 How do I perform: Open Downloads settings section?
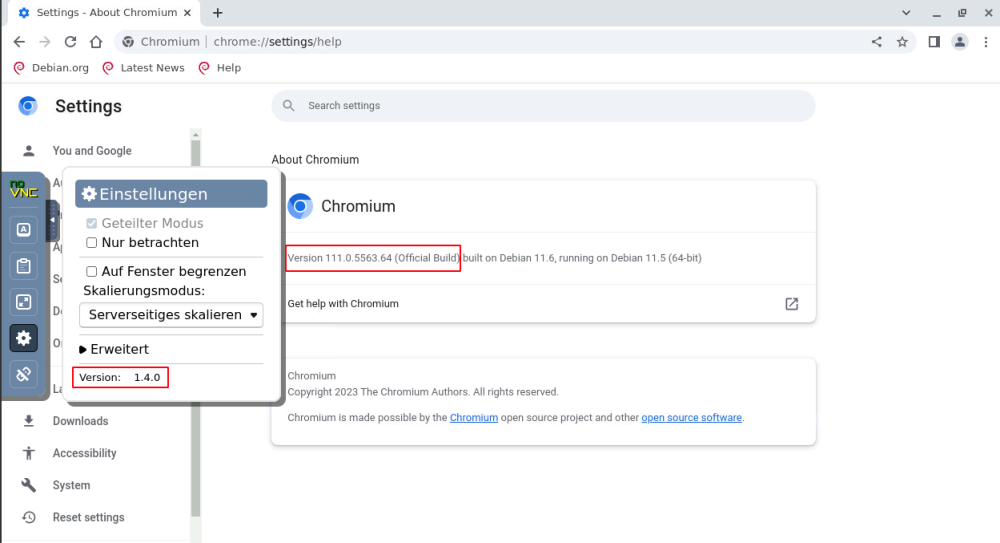click(80, 421)
